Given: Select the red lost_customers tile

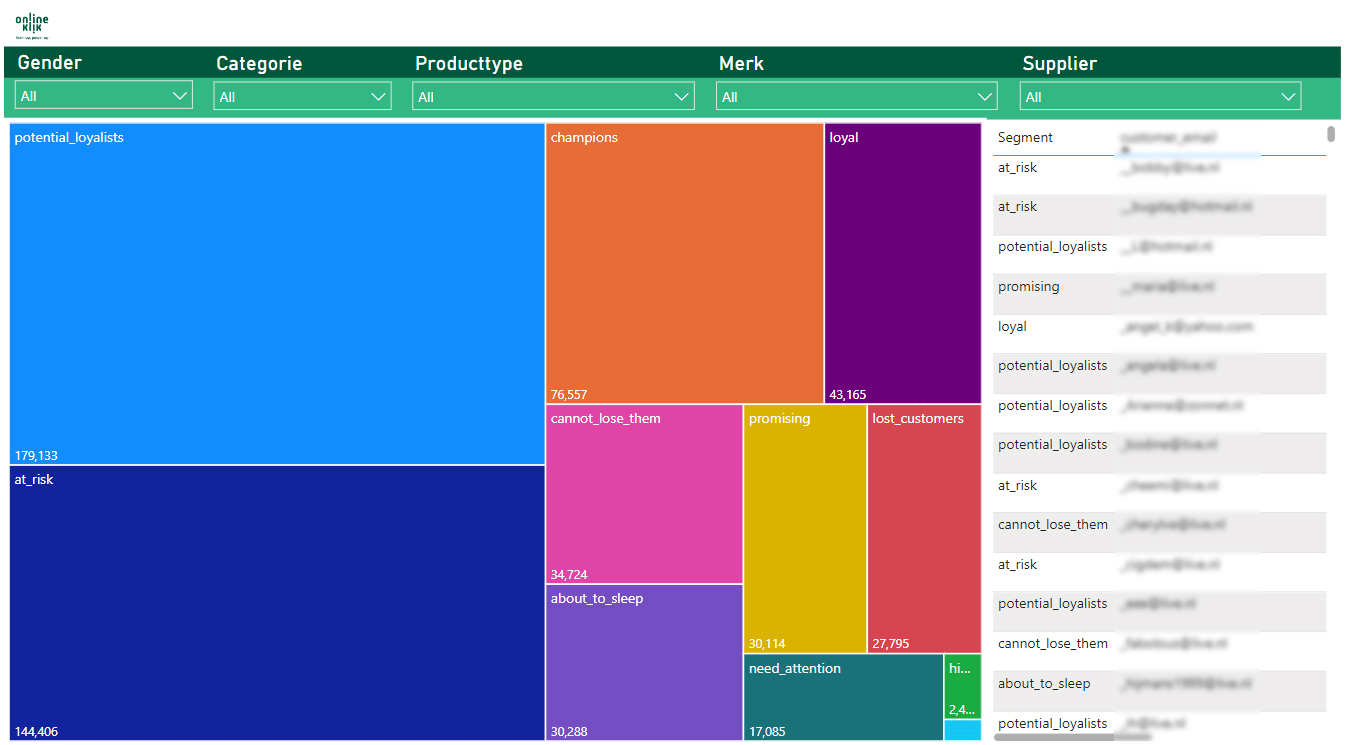Looking at the screenshot, I should pos(924,529).
